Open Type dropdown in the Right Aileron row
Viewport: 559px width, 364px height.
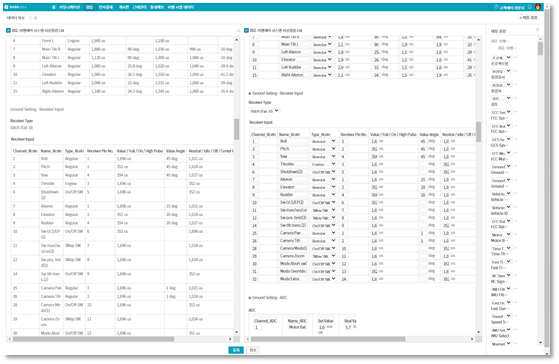point(322,75)
